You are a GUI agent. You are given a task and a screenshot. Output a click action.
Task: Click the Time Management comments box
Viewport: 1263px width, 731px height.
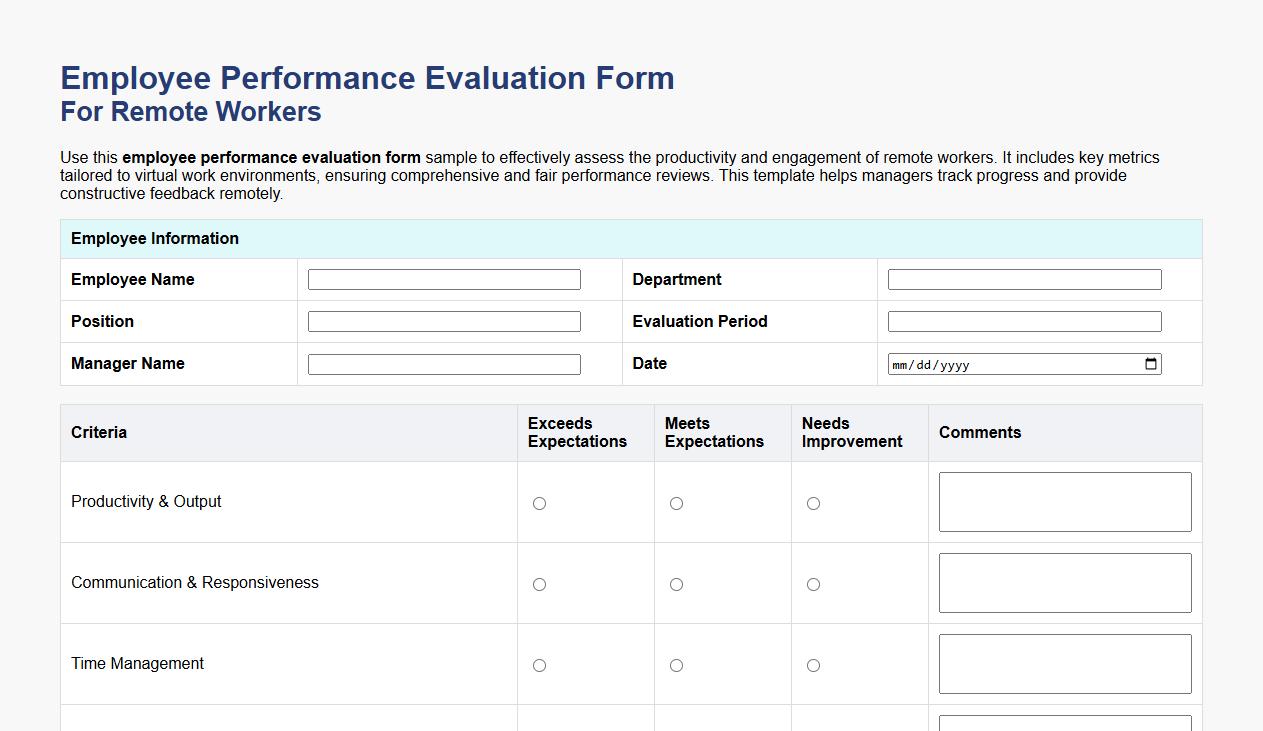pos(1064,663)
